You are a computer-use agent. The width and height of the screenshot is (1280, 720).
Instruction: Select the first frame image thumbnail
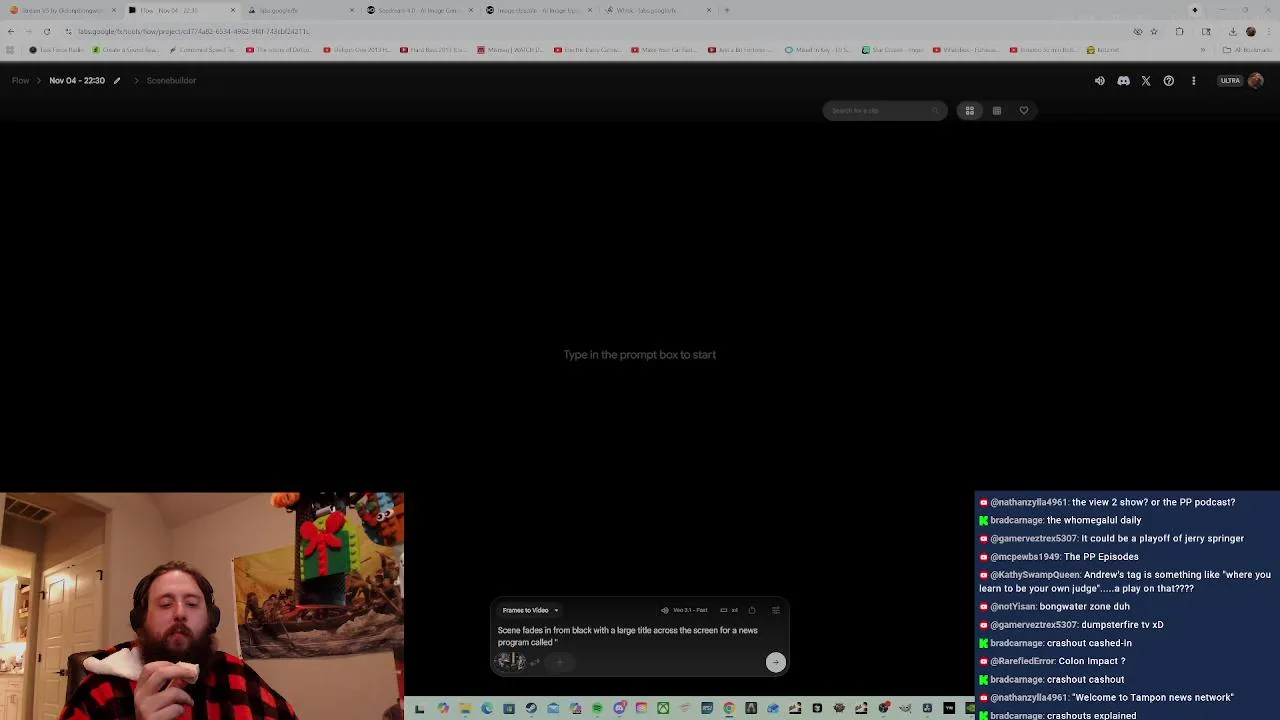(511, 661)
